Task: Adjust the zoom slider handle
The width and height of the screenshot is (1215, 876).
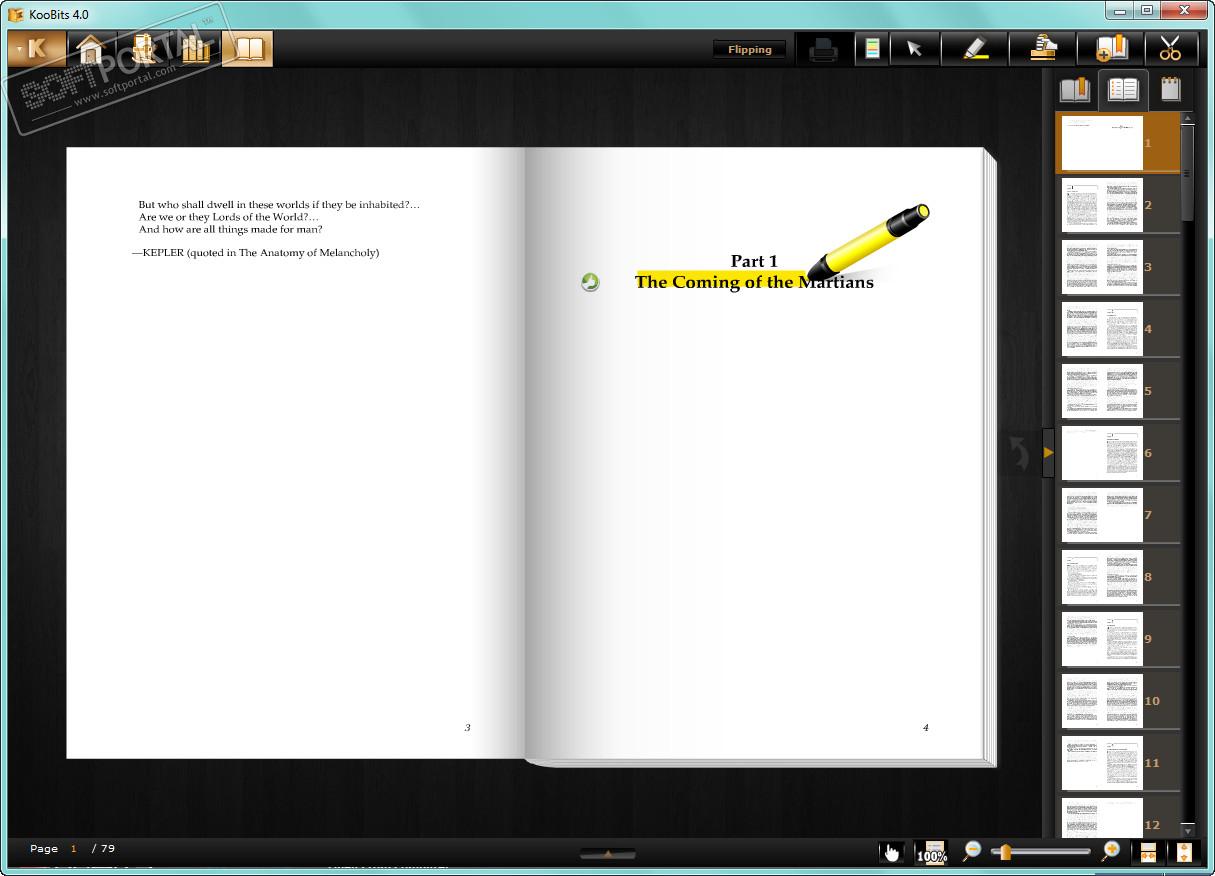Action: pos(1004,852)
